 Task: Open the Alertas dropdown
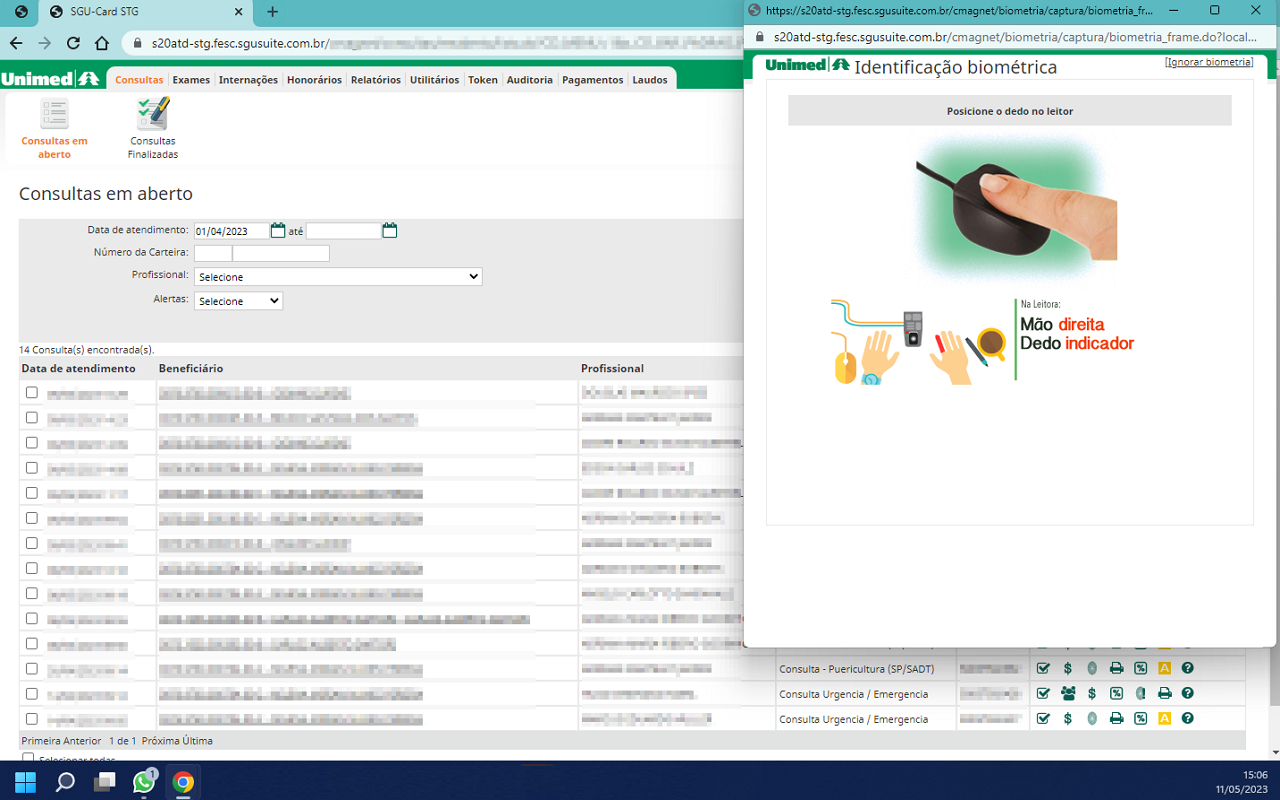238,301
